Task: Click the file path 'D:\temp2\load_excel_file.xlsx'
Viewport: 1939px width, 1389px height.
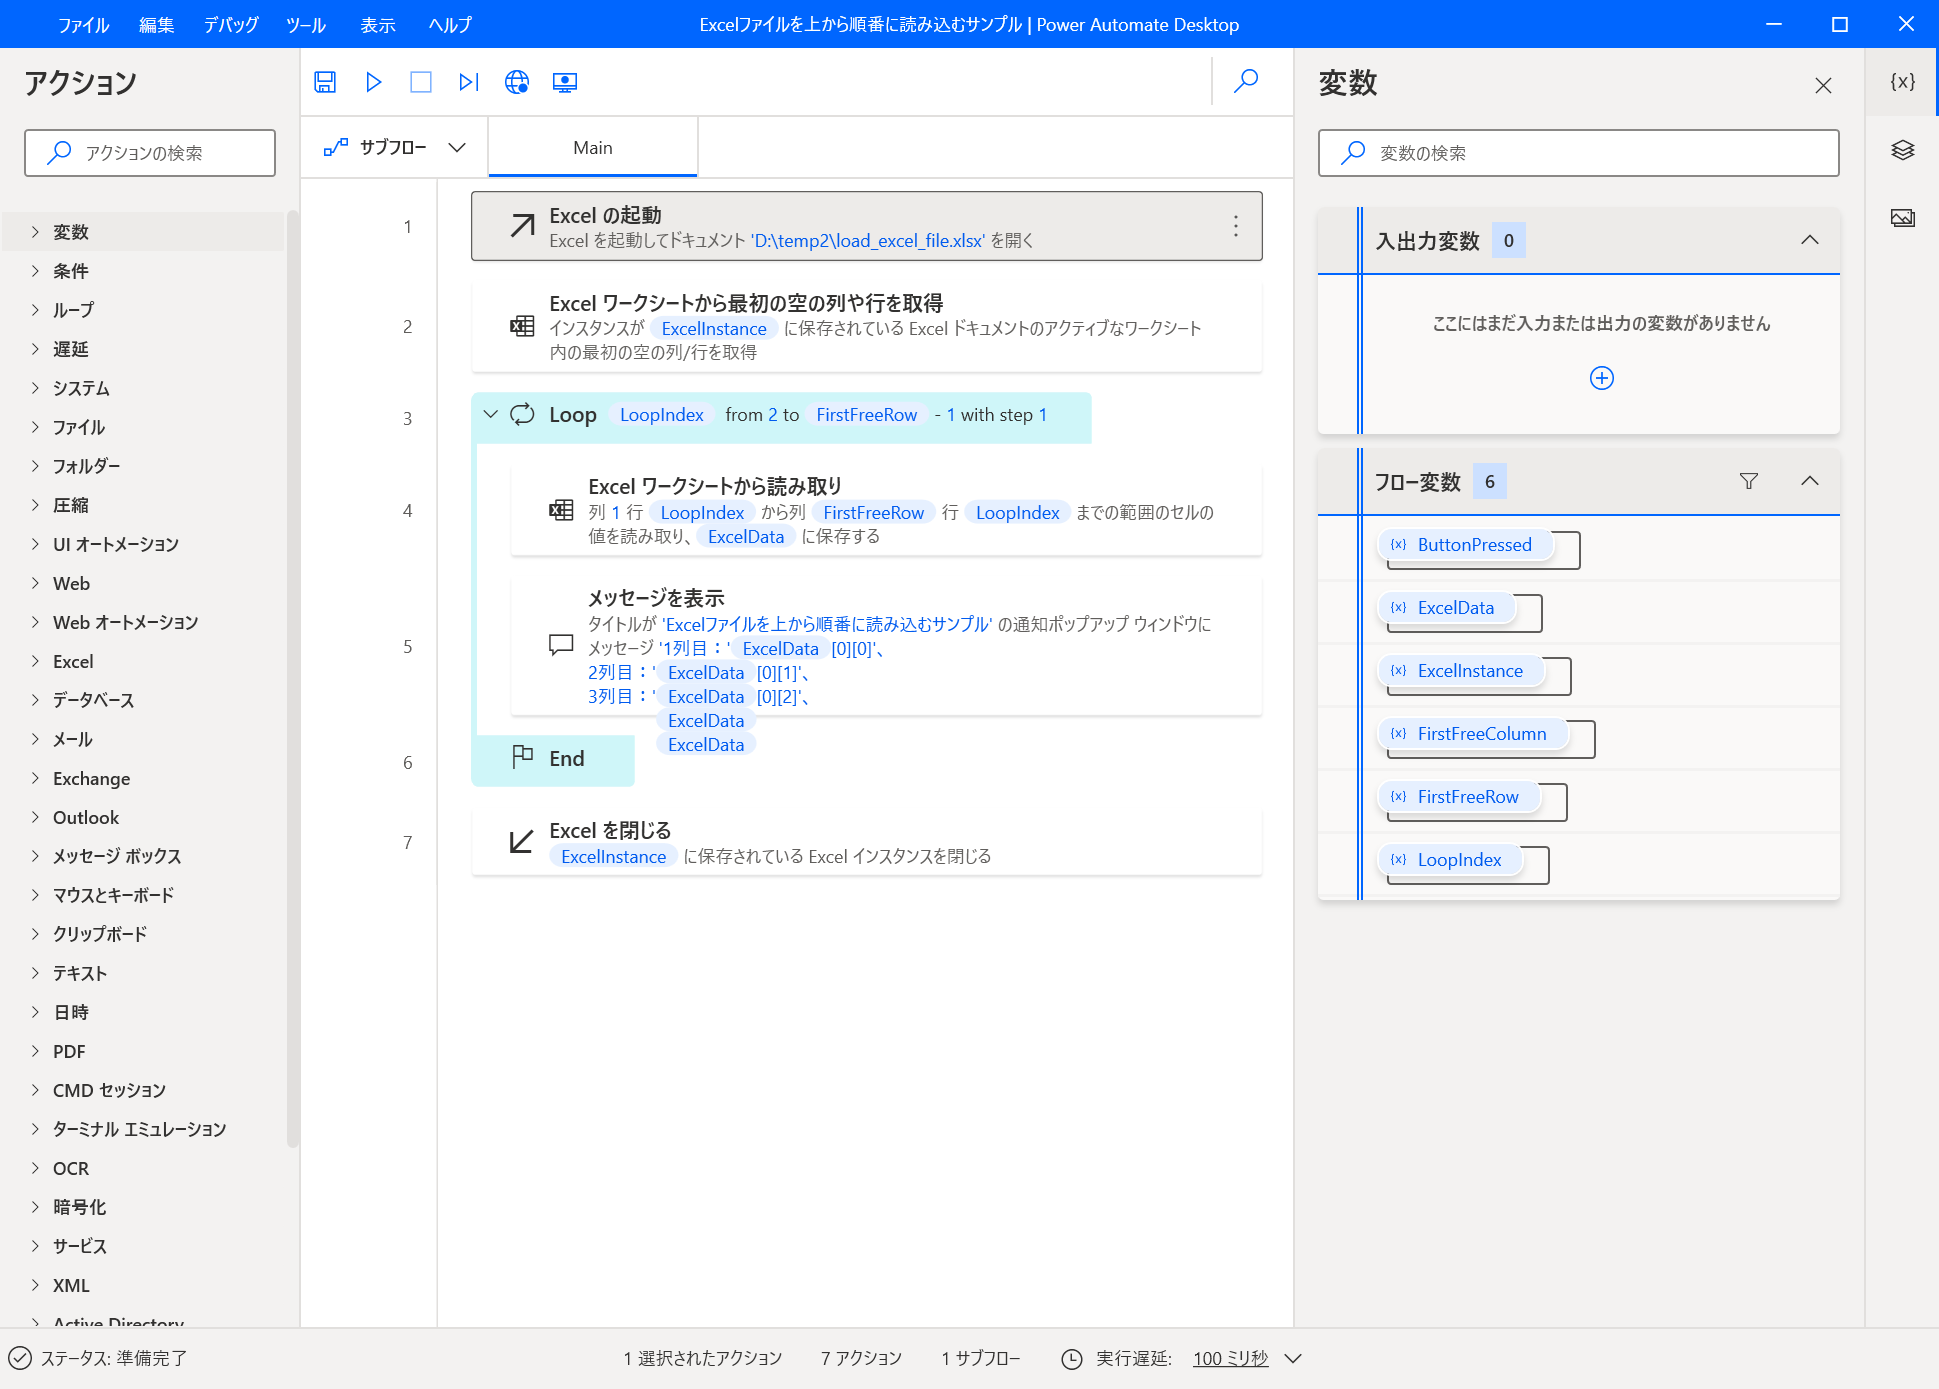Action: point(868,241)
